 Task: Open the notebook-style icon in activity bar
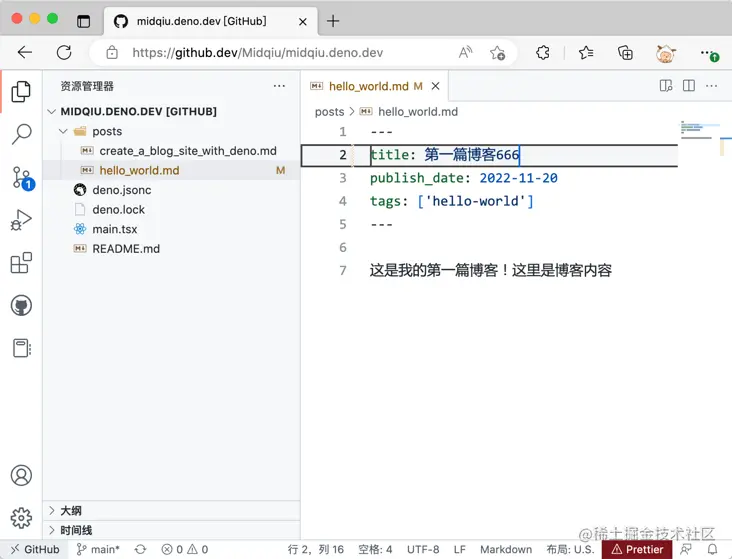[21, 348]
